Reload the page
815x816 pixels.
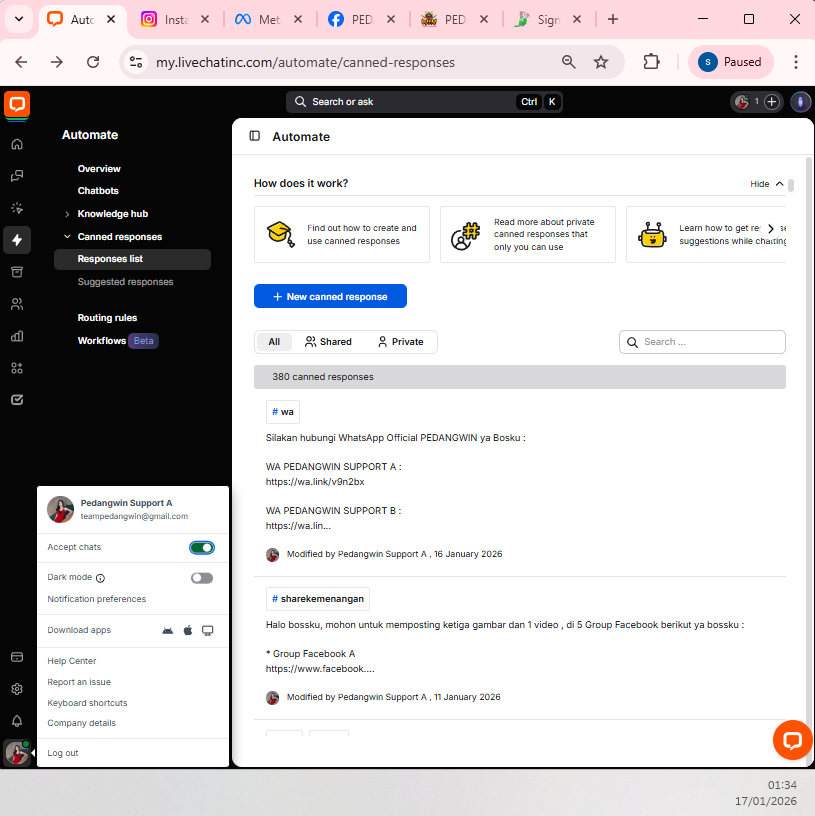(x=93, y=62)
